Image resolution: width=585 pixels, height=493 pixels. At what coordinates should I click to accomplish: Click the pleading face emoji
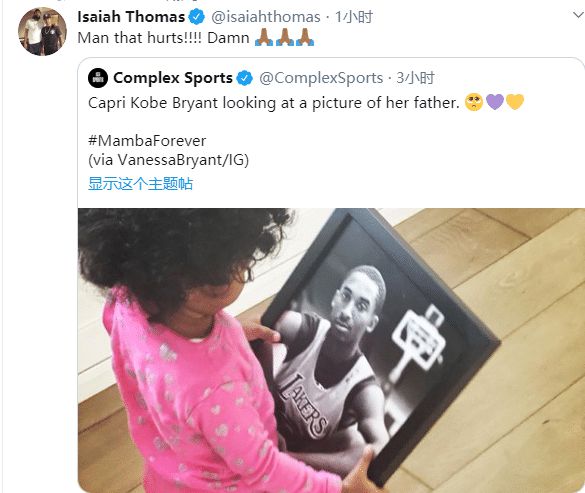(x=474, y=102)
